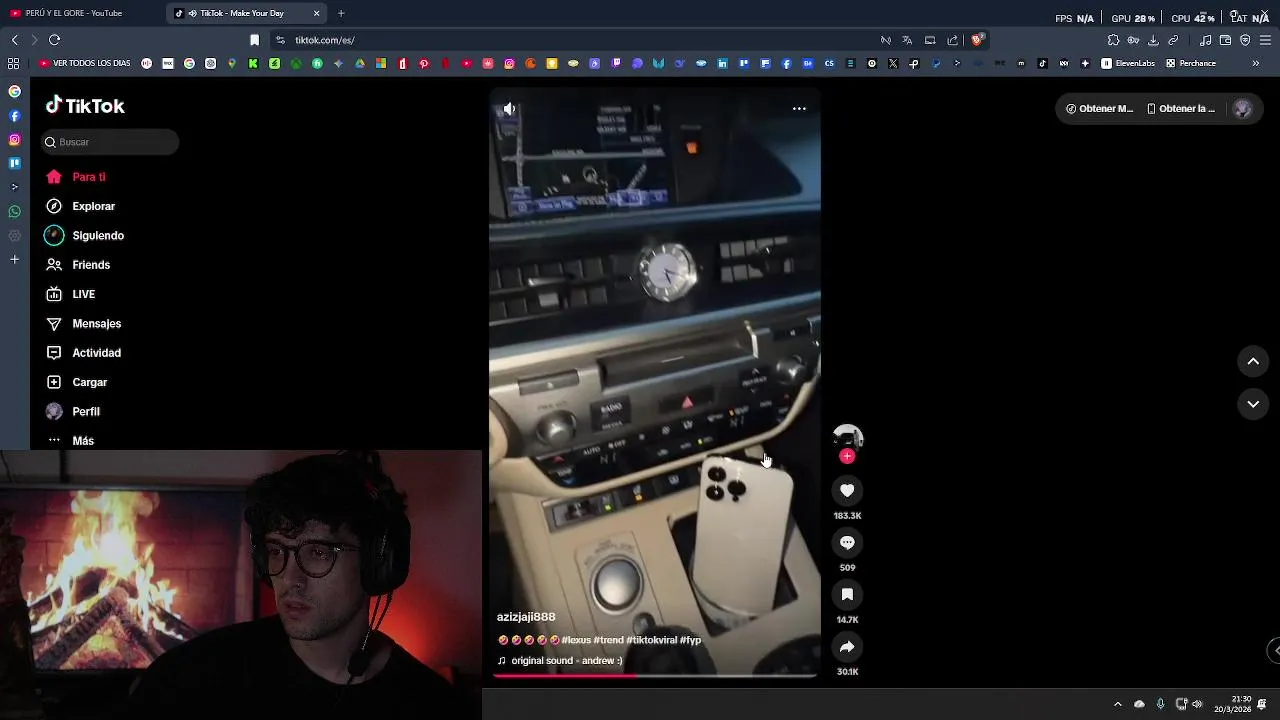
Task: Click the #tiktokviral hashtag
Action: [651, 640]
